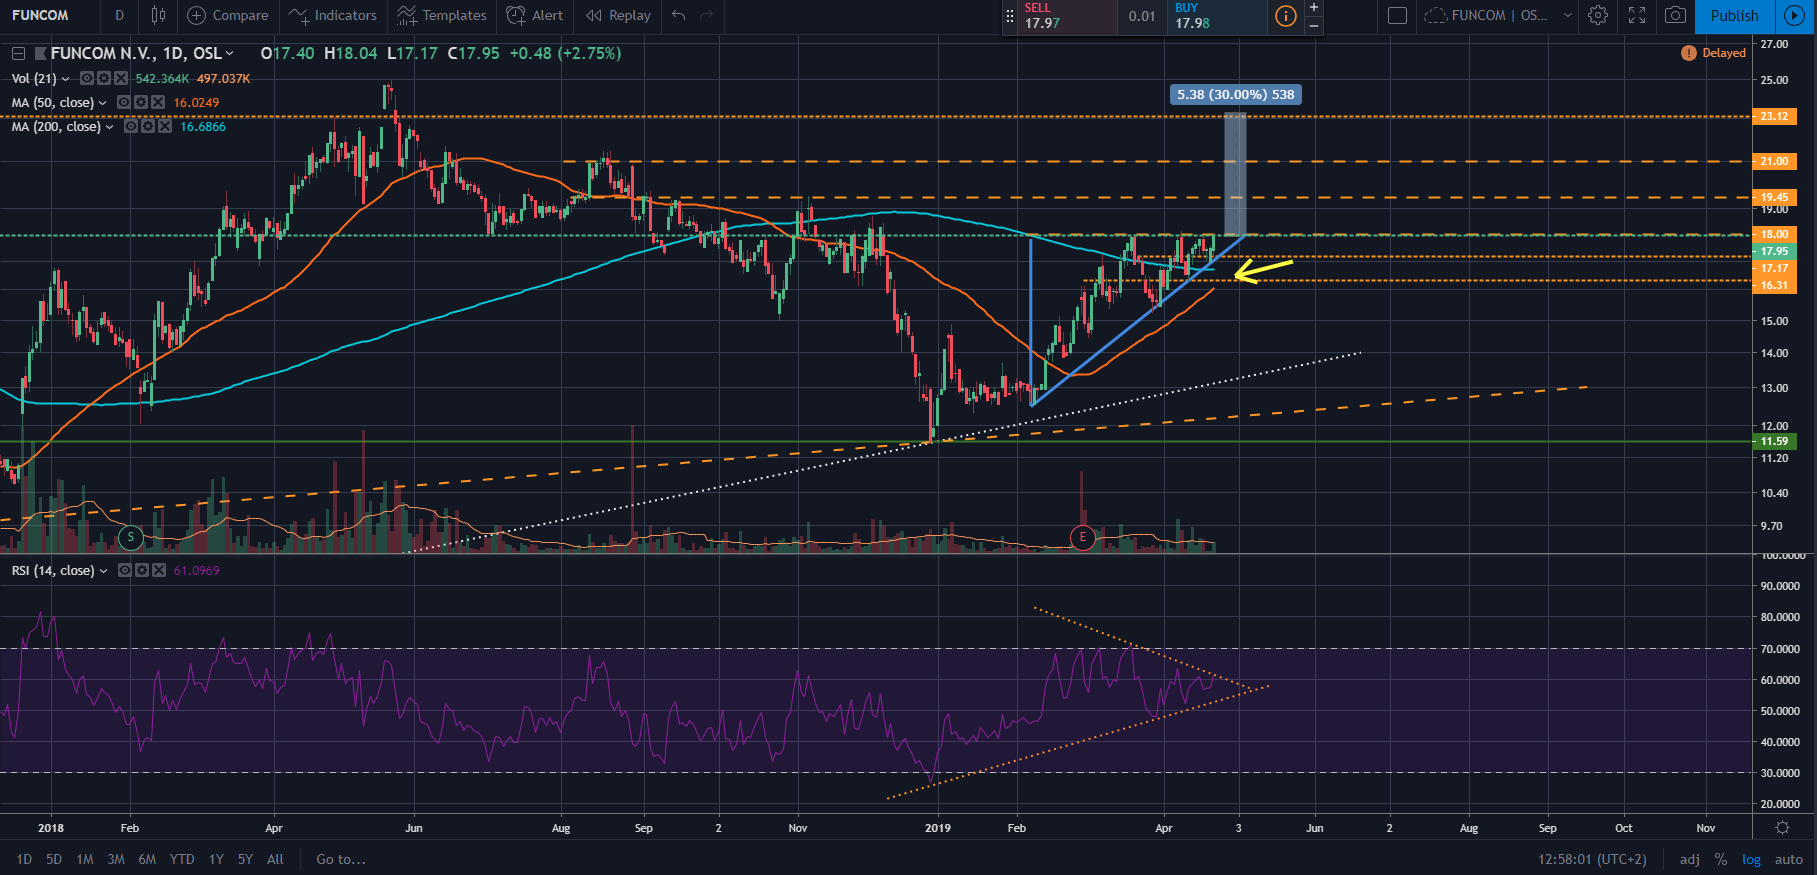
Task: Create a new Alert
Action: pyautogui.click(x=535, y=15)
